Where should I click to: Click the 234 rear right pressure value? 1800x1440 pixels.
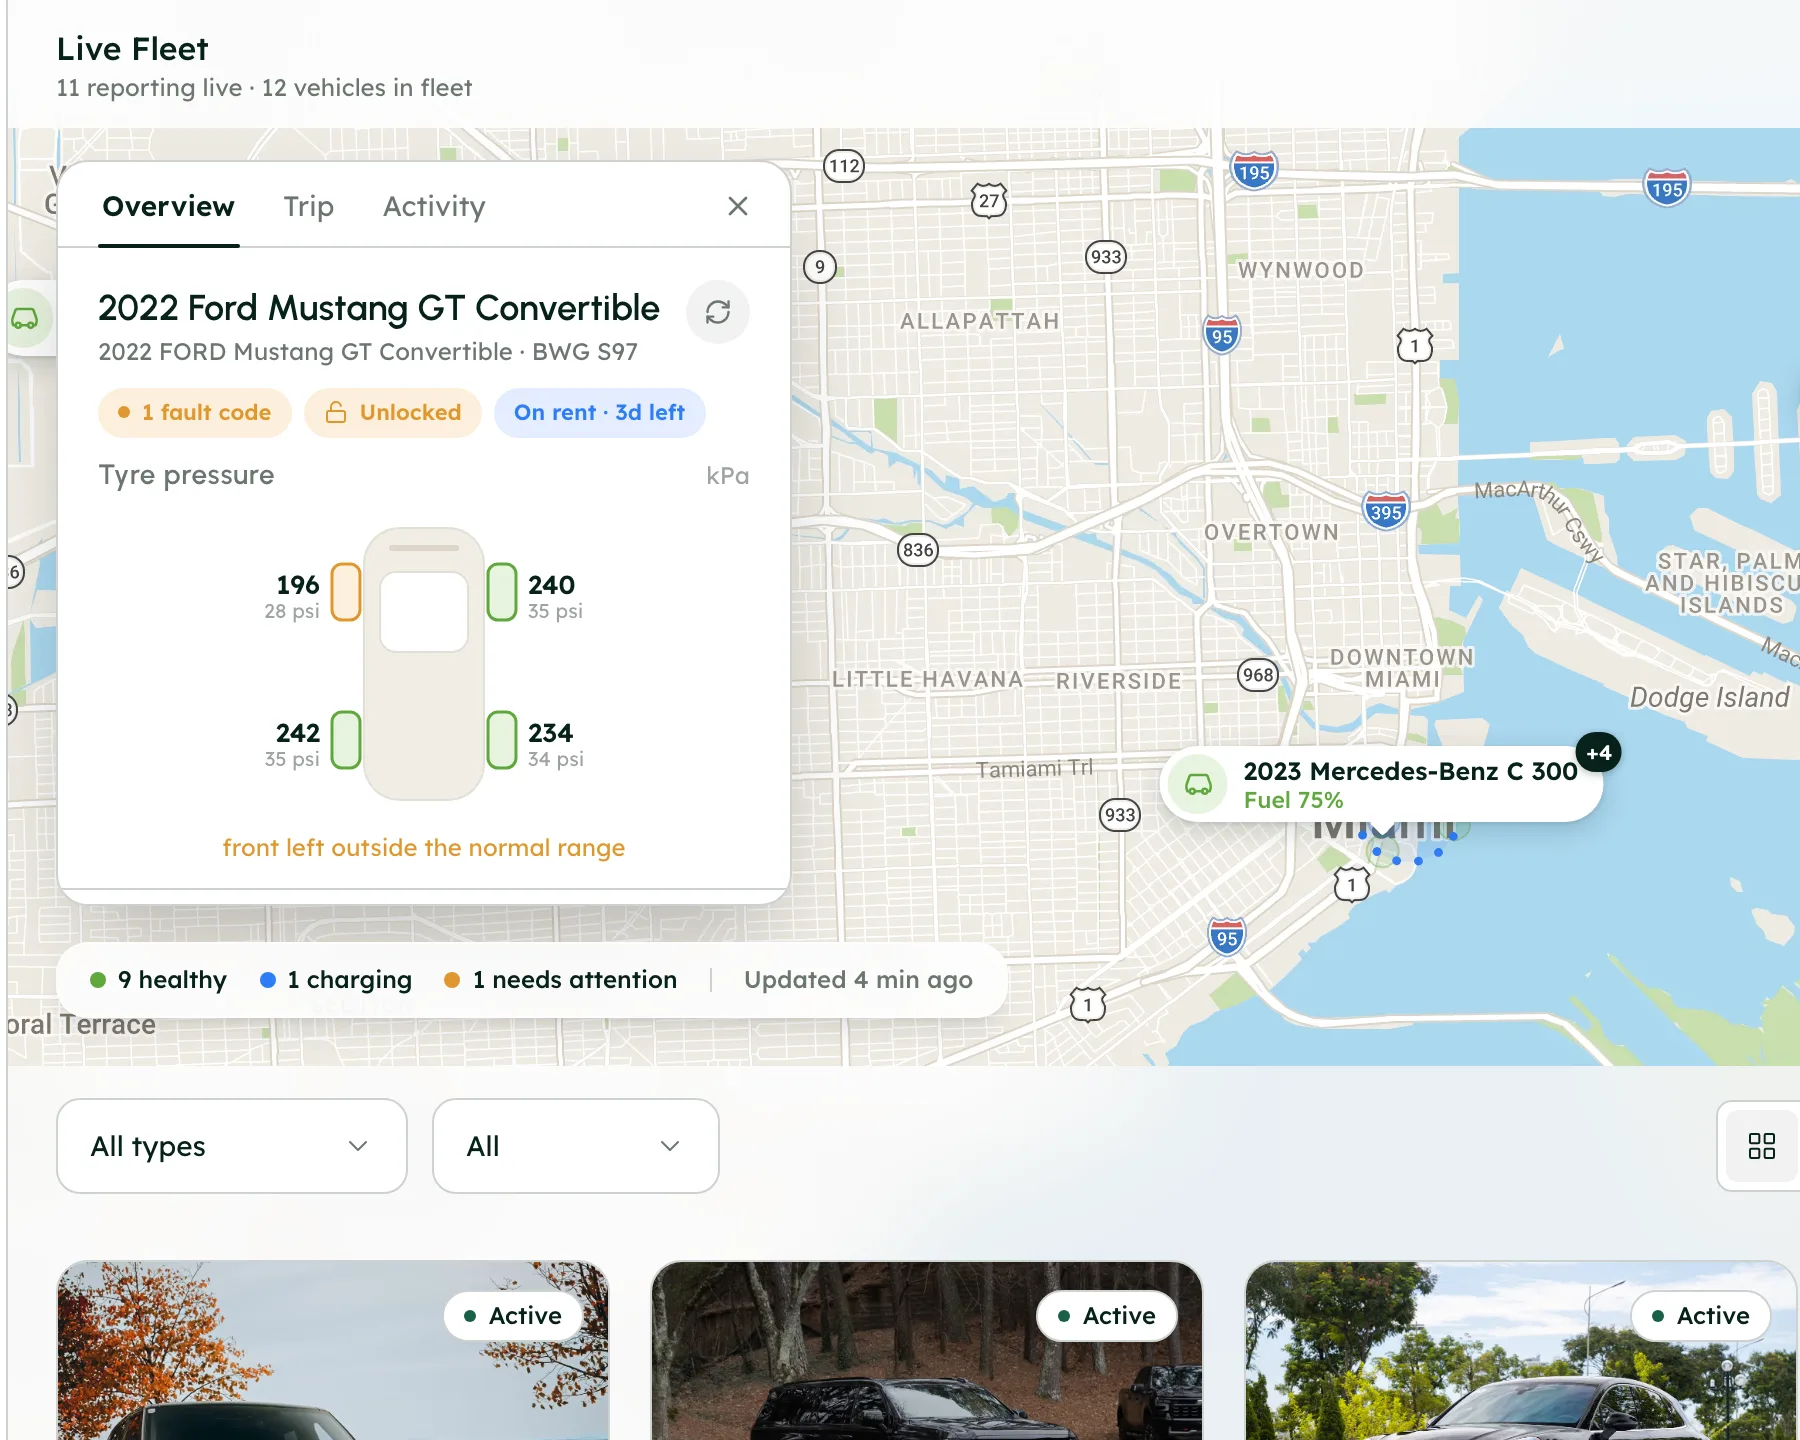coord(550,733)
